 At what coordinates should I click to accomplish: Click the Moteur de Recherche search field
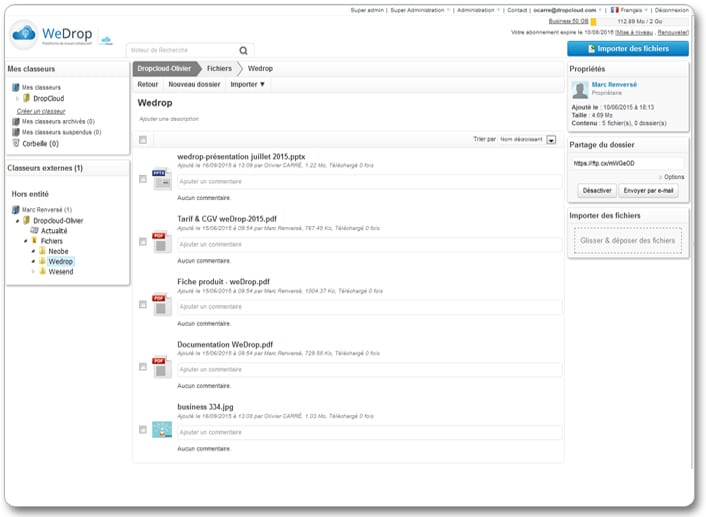click(182, 50)
